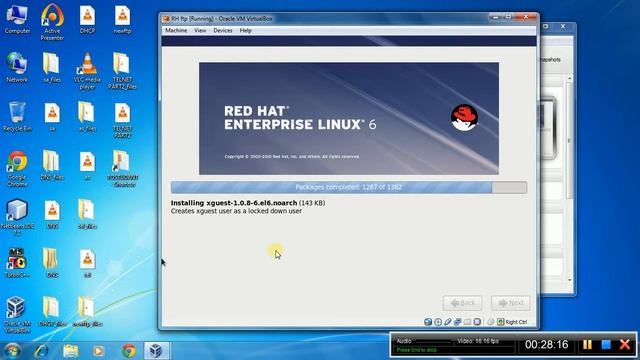This screenshot has width=640, height=360.
Task: Open the Windows Start menu
Action: pyautogui.click(x=13, y=351)
